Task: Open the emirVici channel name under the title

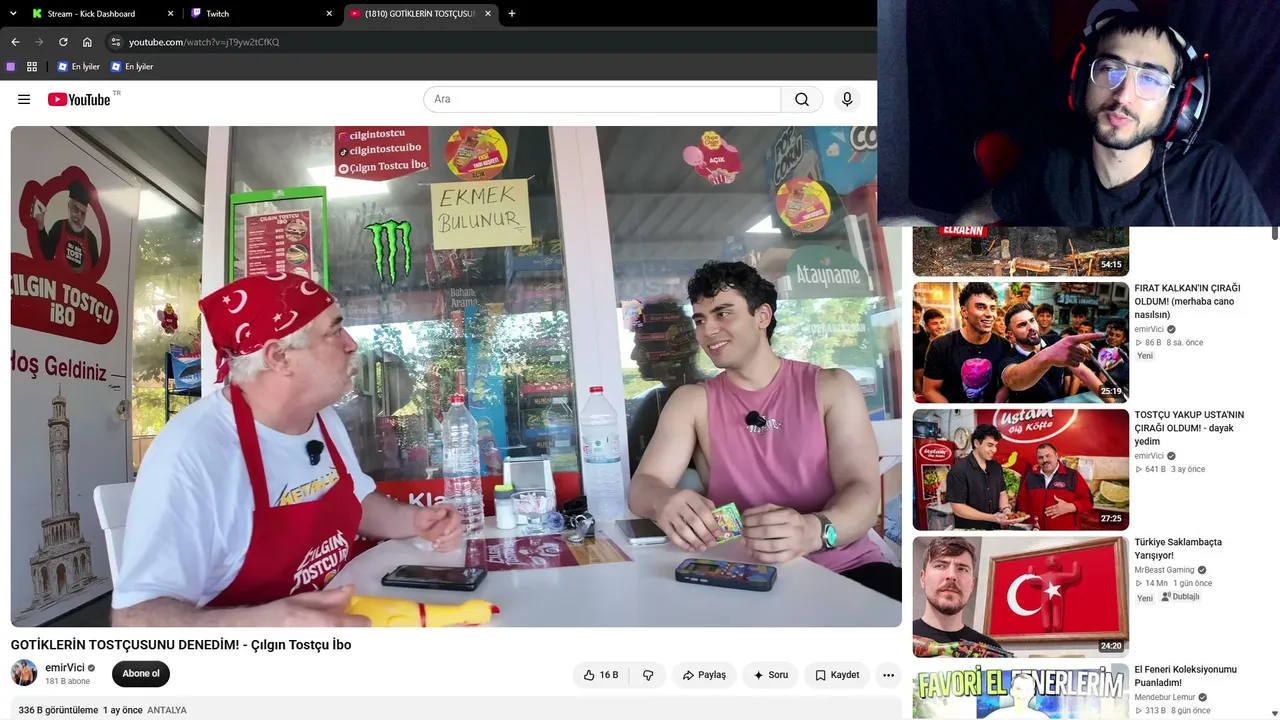Action: coord(65,667)
